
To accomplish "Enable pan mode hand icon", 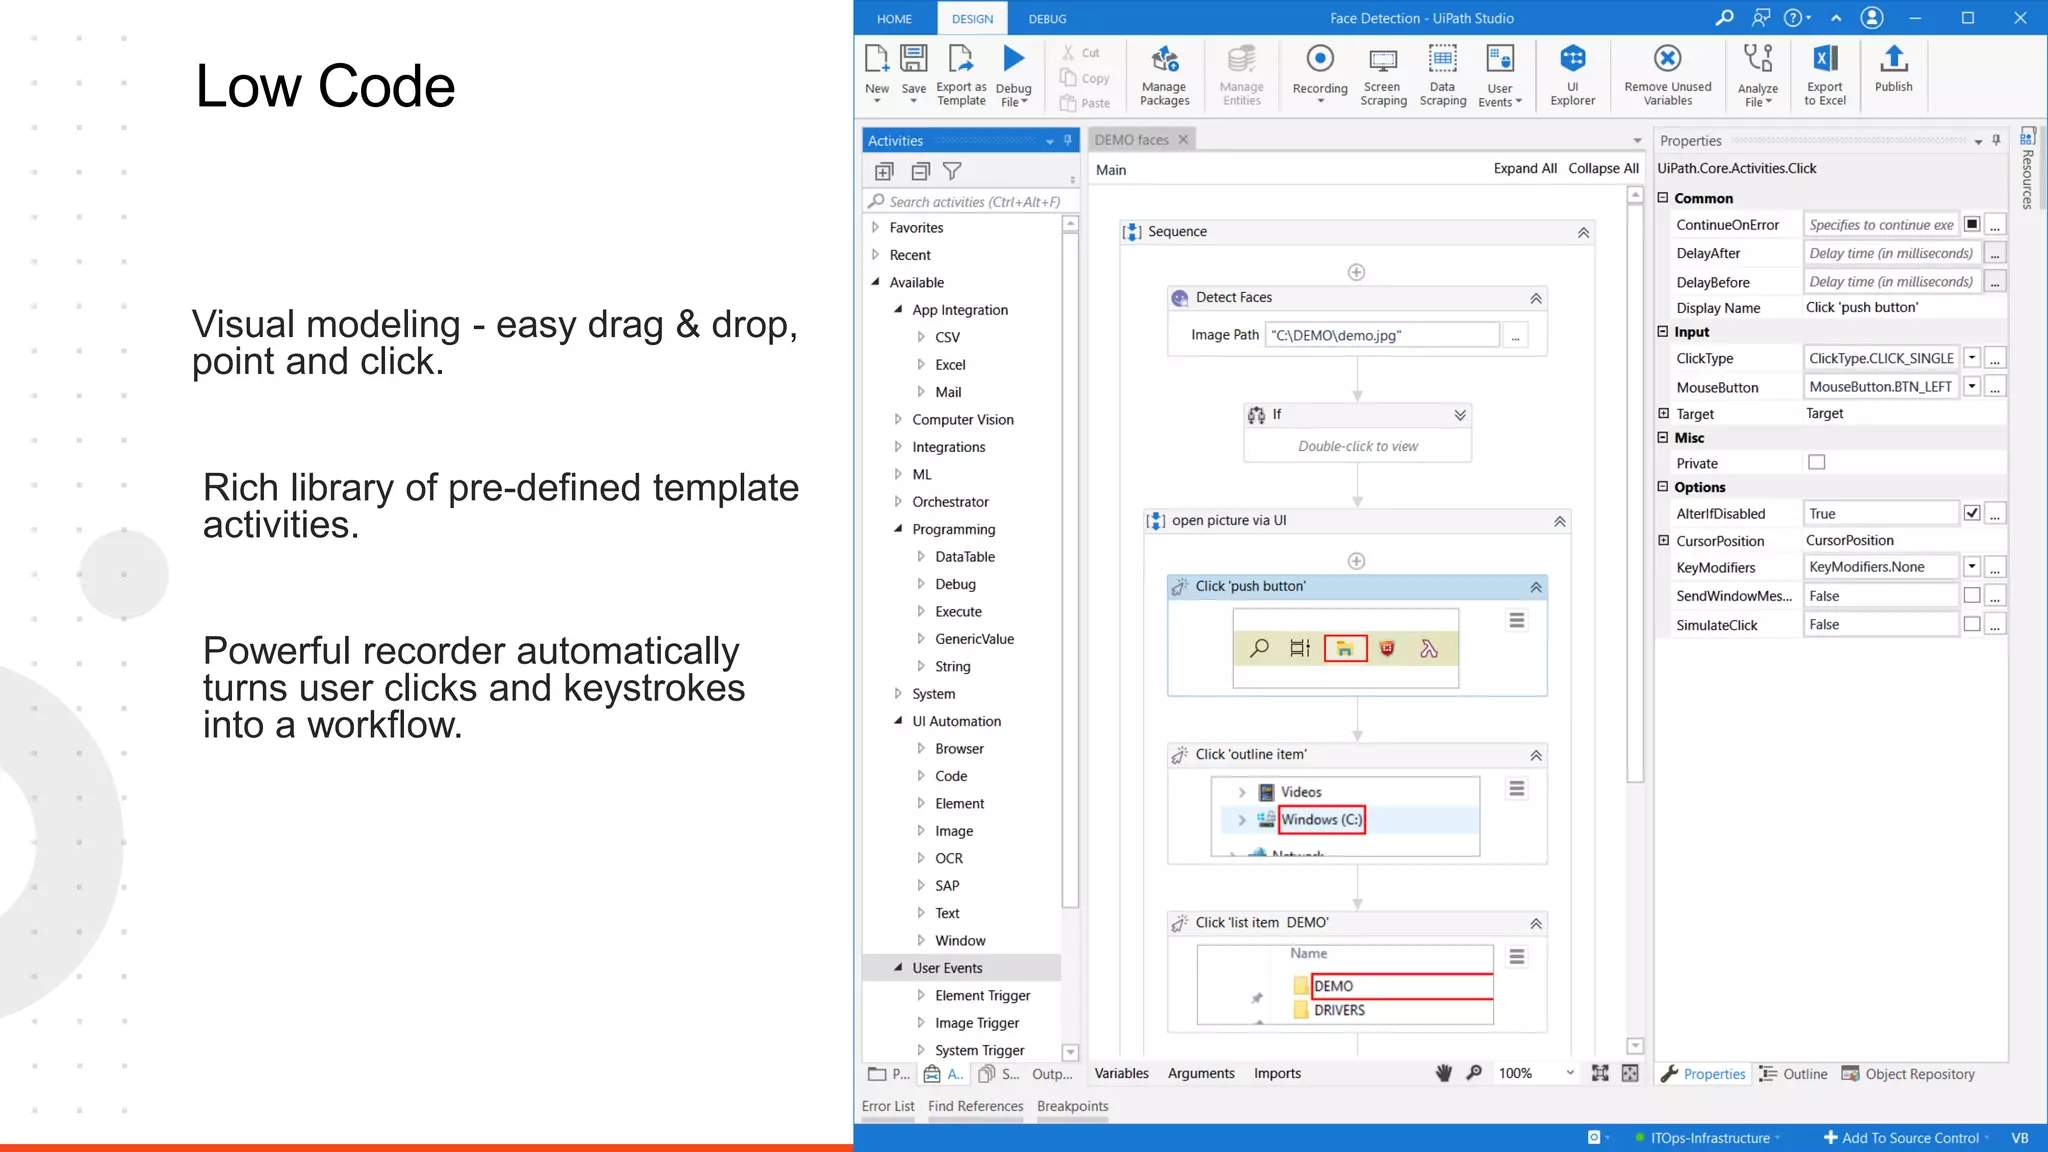I will coord(1443,1073).
